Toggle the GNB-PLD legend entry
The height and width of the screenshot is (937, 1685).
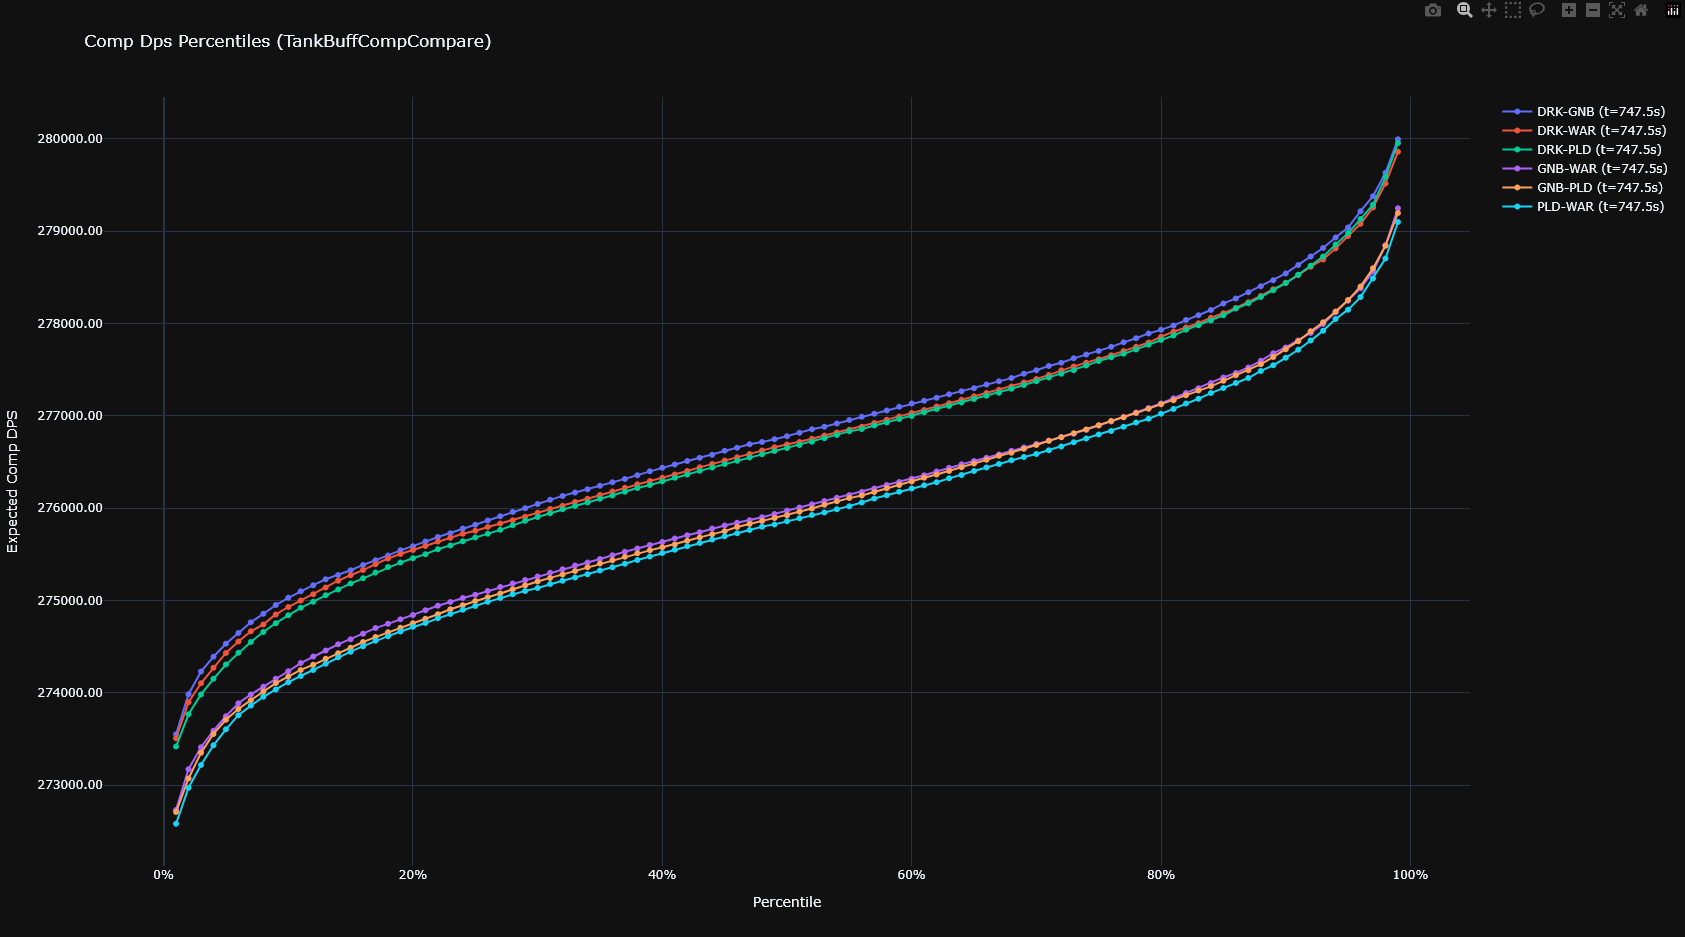pyautogui.click(x=1584, y=188)
